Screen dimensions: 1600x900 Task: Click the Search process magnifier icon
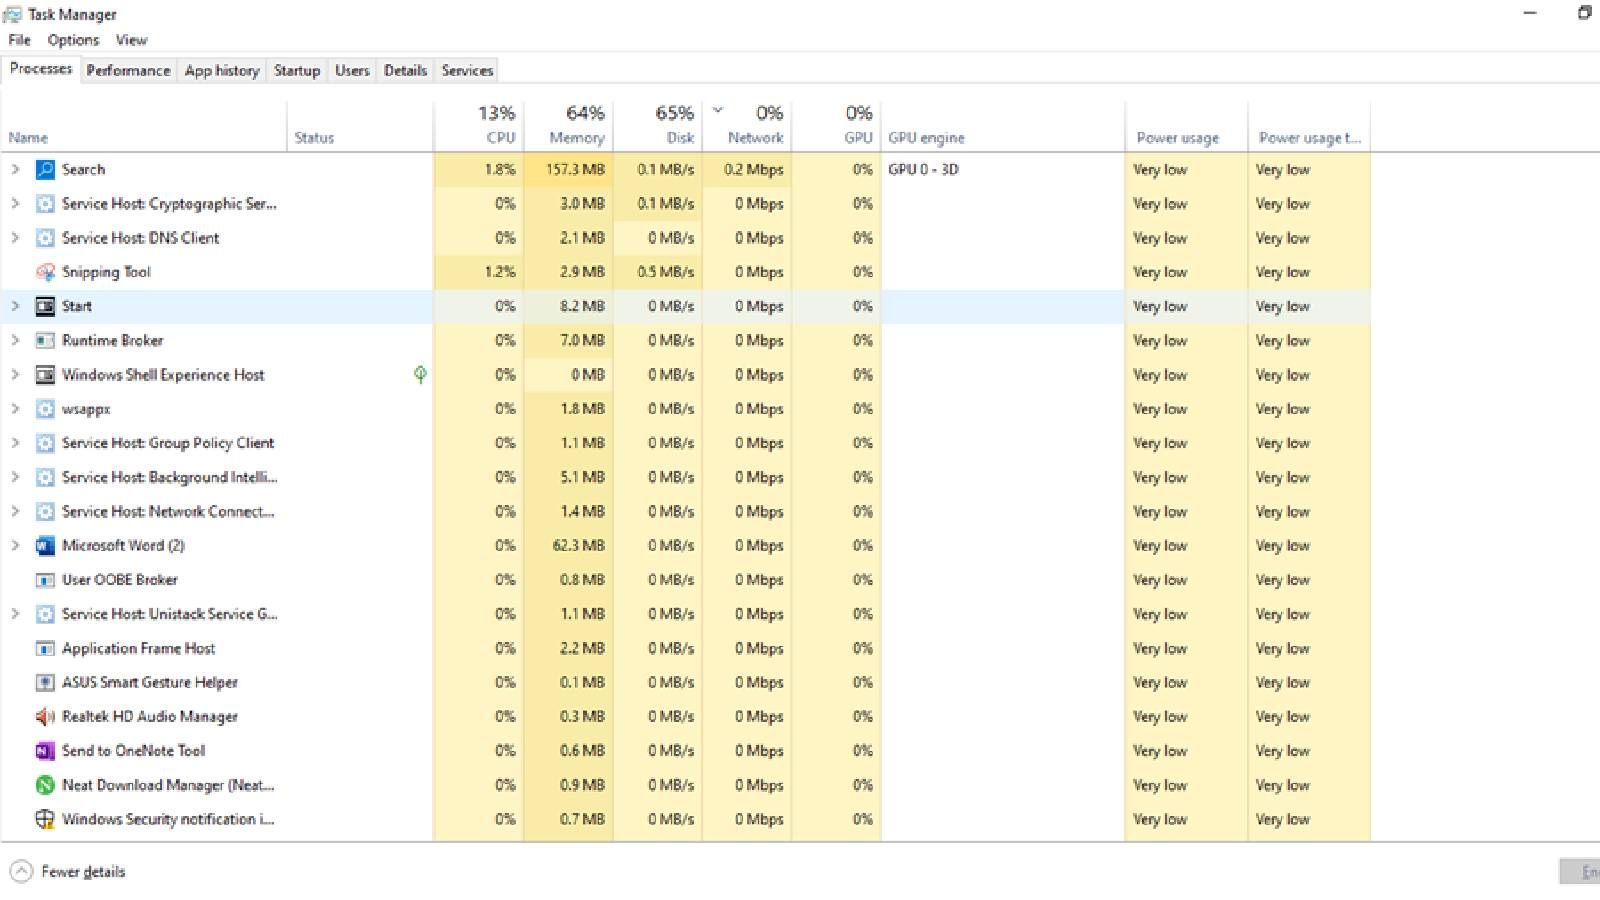coord(45,170)
